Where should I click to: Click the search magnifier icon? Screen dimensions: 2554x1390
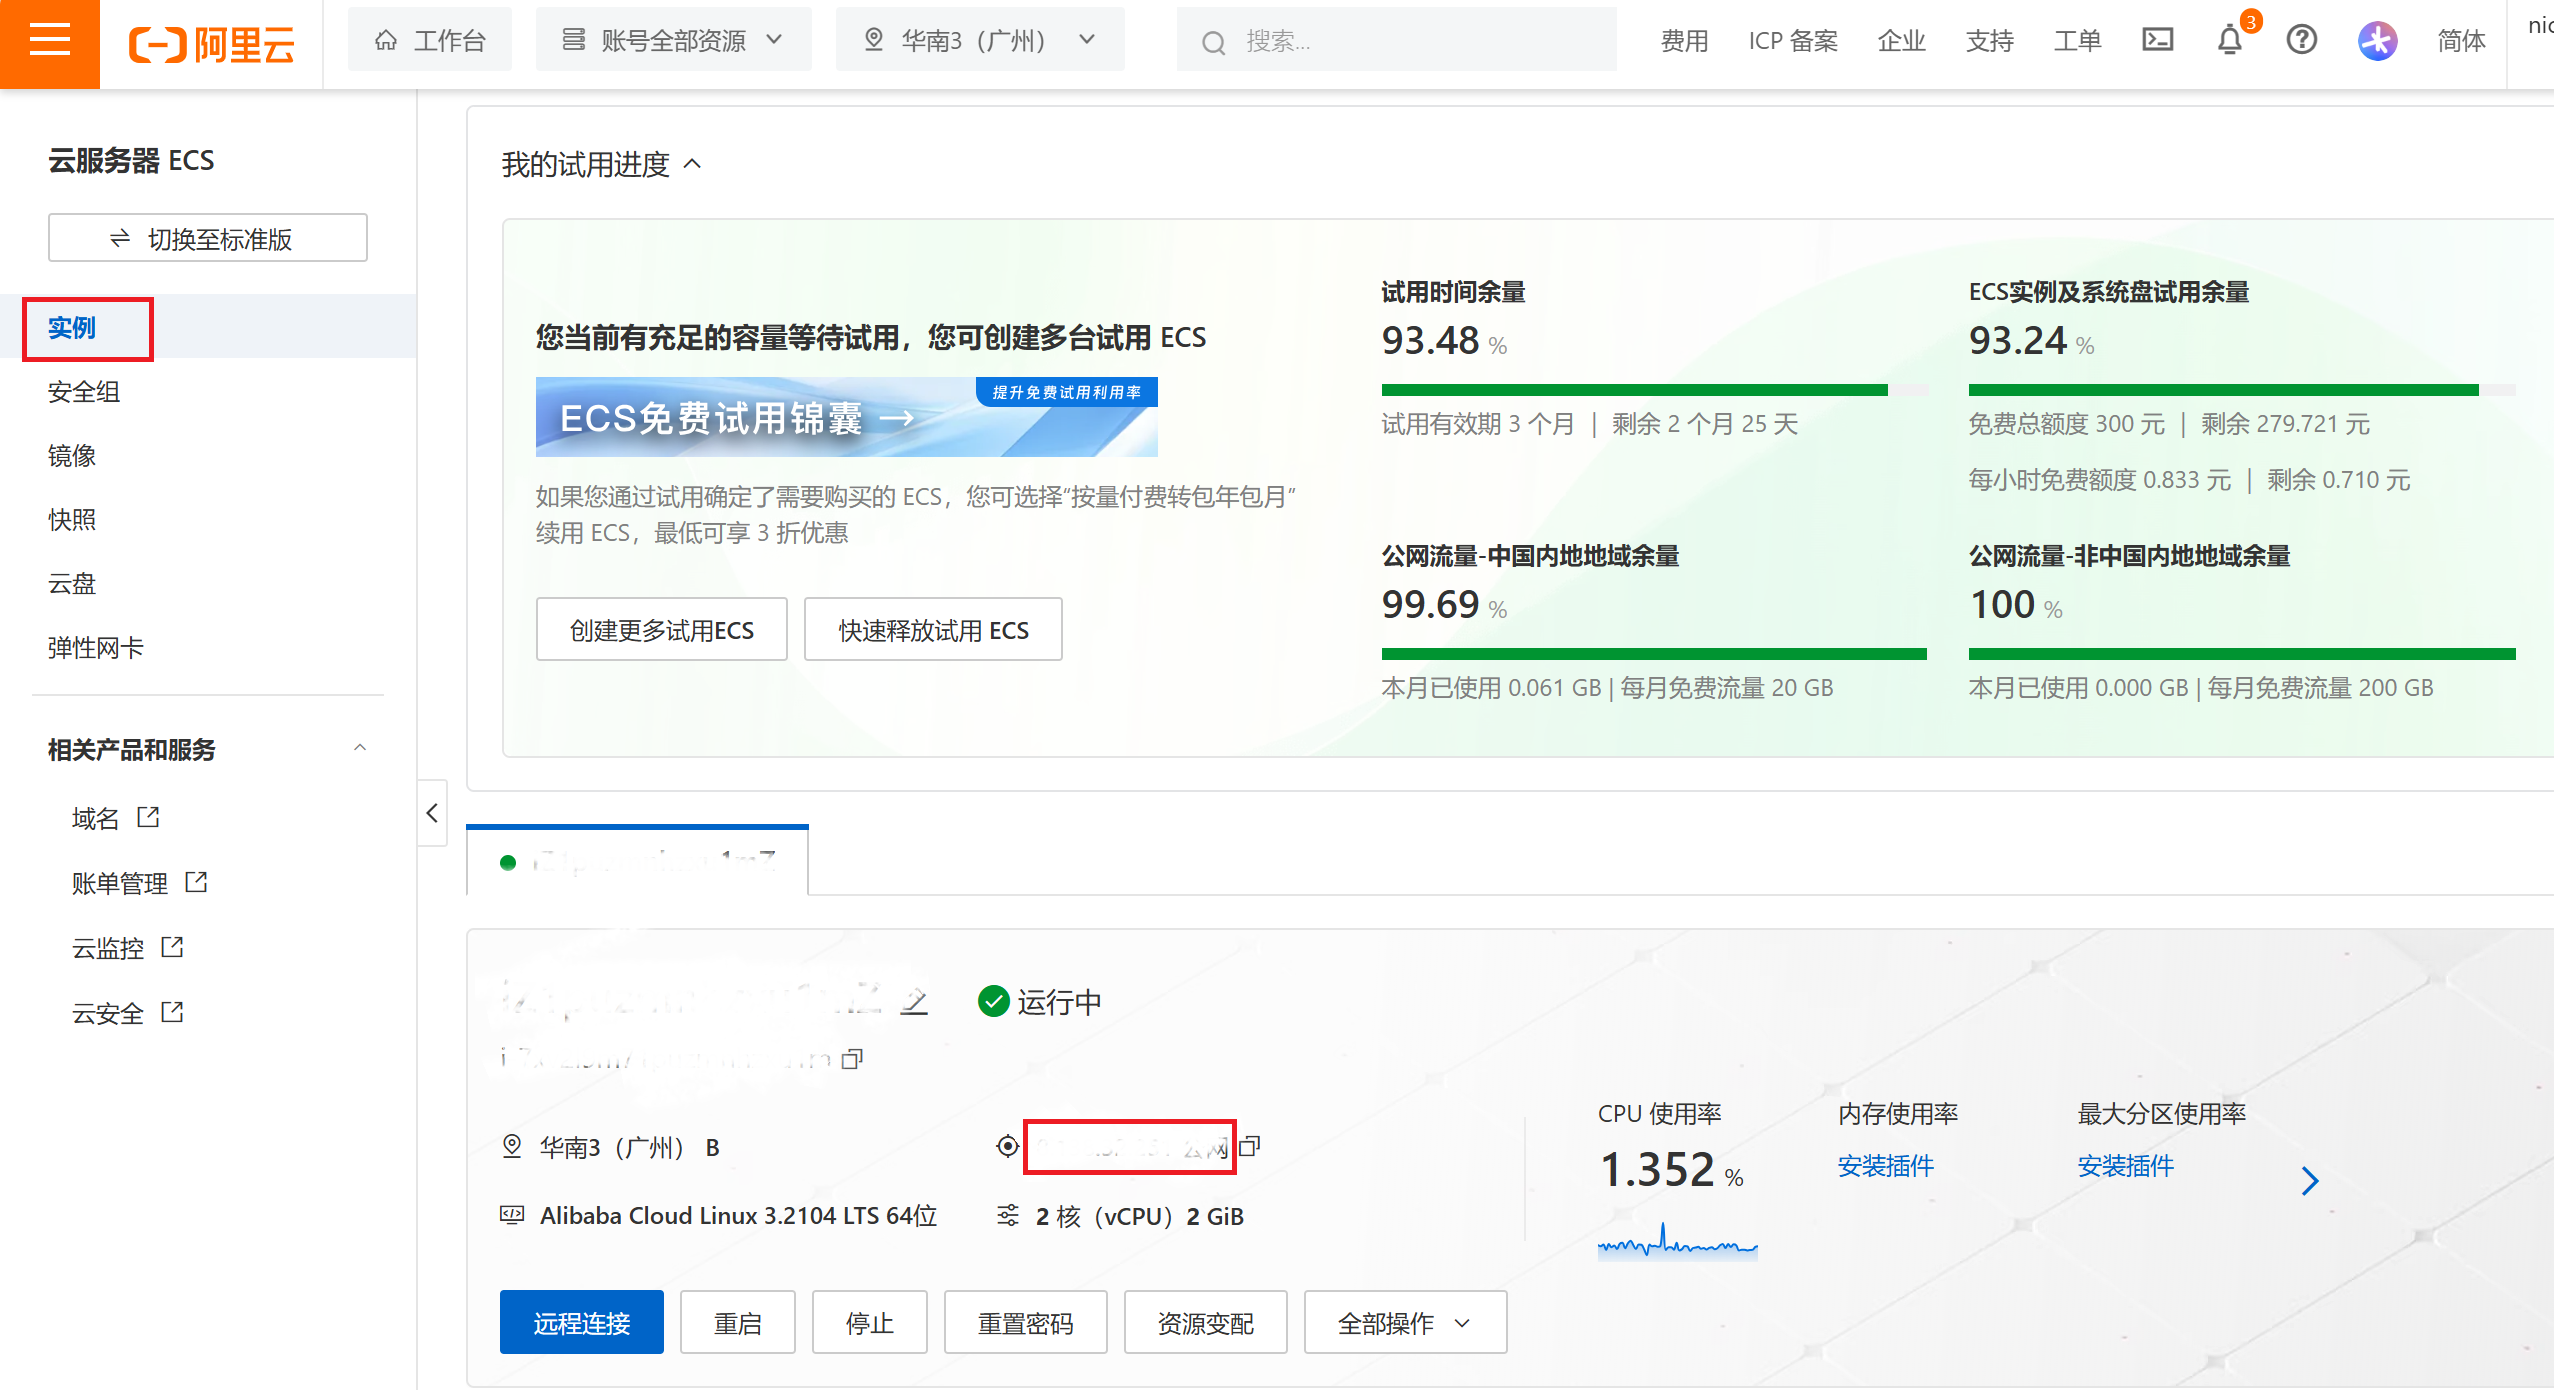pyautogui.click(x=1213, y=42)
